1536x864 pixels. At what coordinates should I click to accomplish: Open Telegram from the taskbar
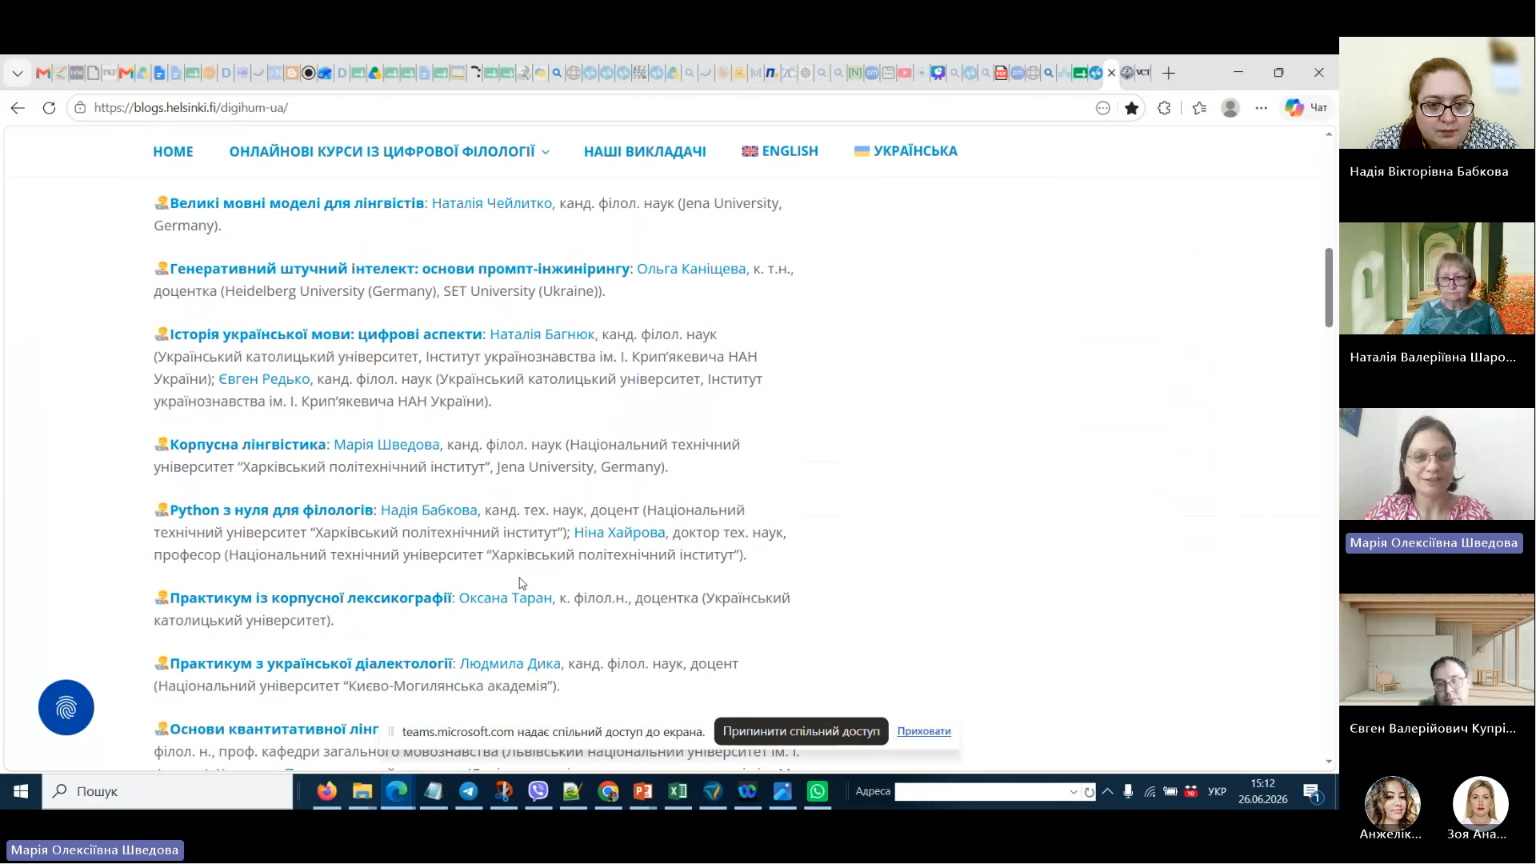tap(468, 791)
